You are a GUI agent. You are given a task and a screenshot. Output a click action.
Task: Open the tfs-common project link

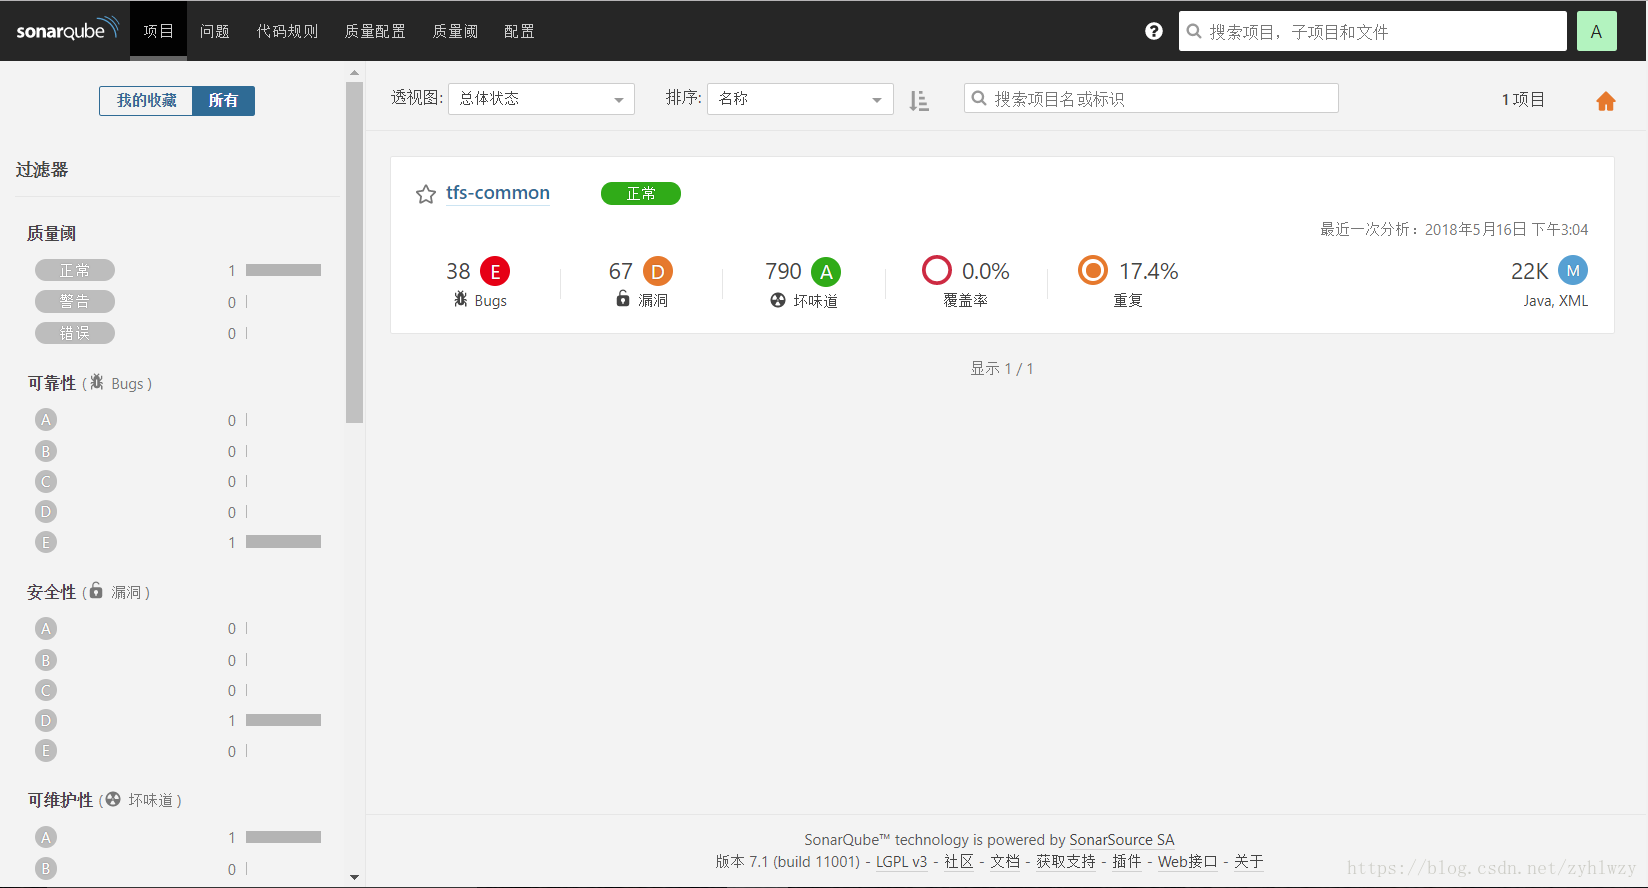pos(498,192)
